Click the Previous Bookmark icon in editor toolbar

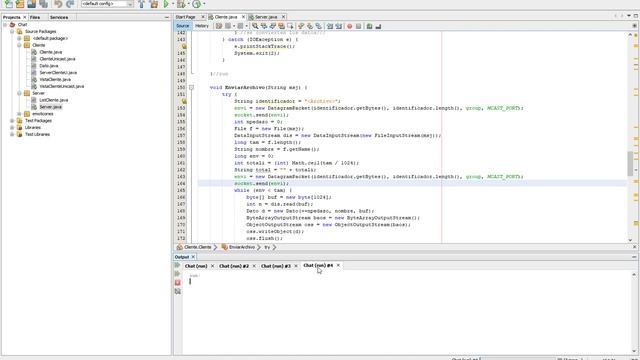[x=301, y=26]
